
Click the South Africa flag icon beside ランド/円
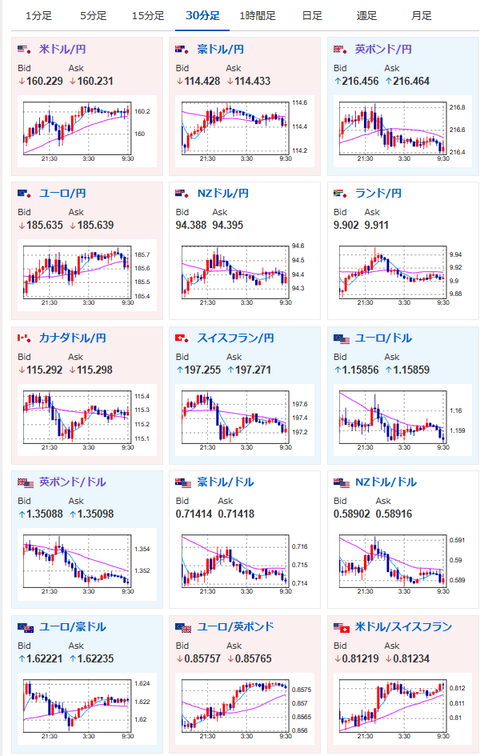[341, 193]
